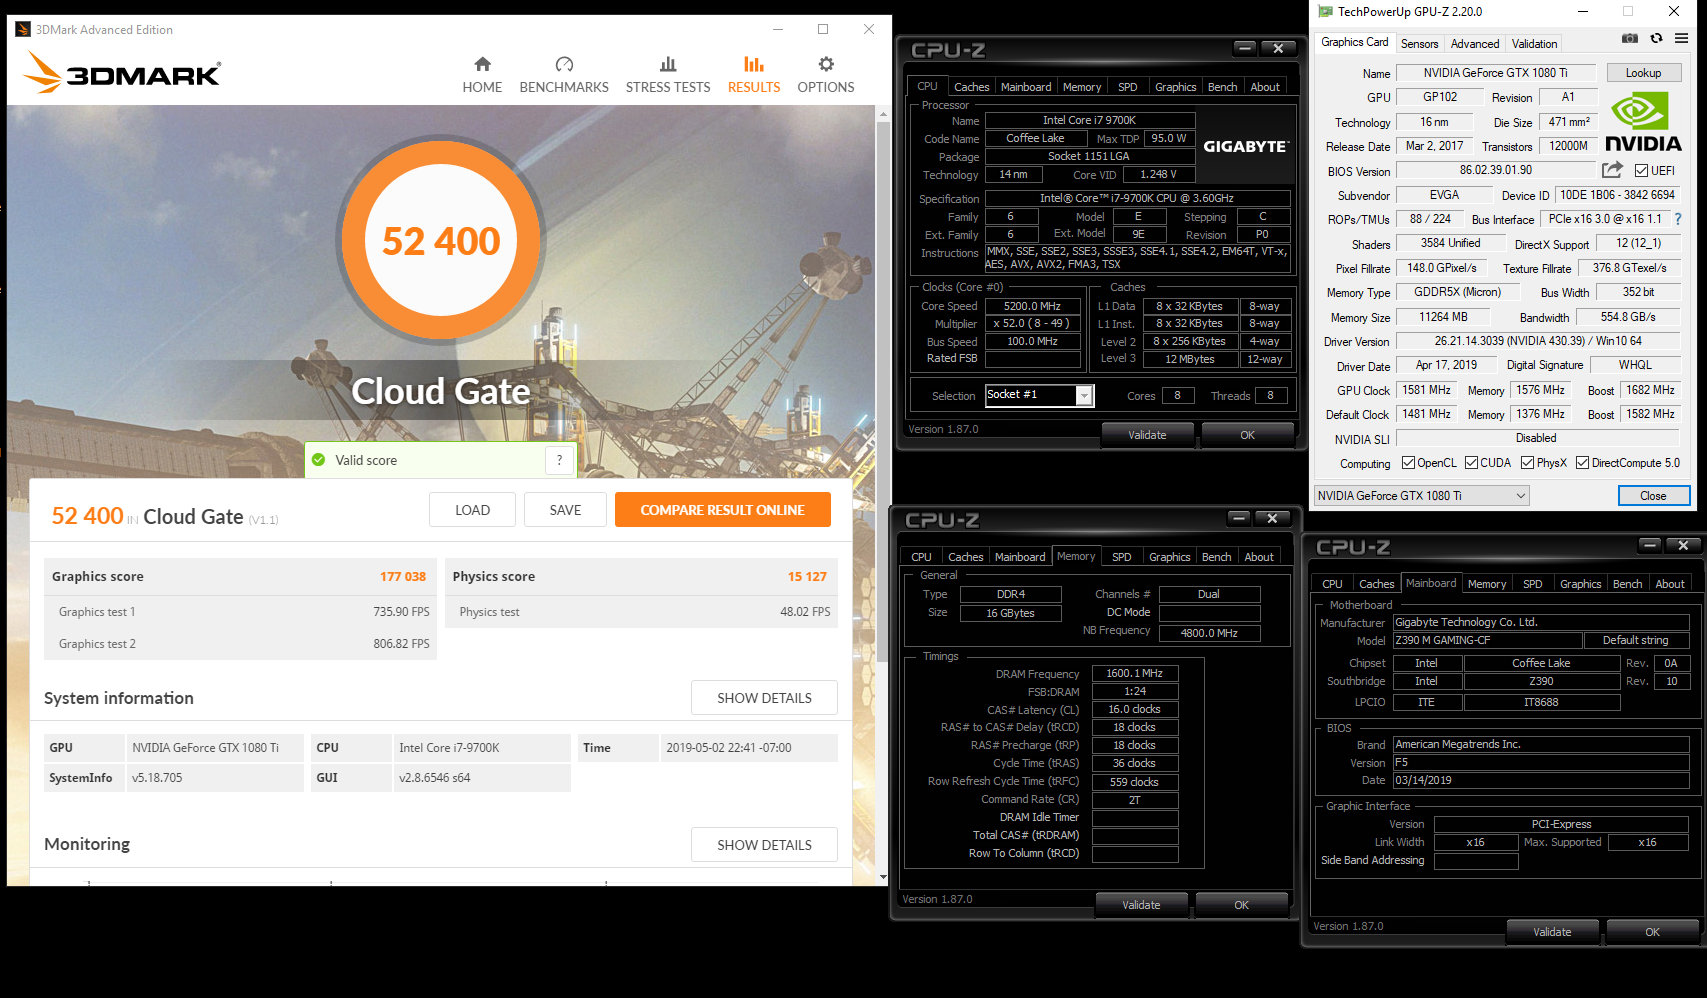Click the 52 400 score circle
The height and width of the screenshot is (998, 1707).
pyautogui.click(x=441, y=241)
